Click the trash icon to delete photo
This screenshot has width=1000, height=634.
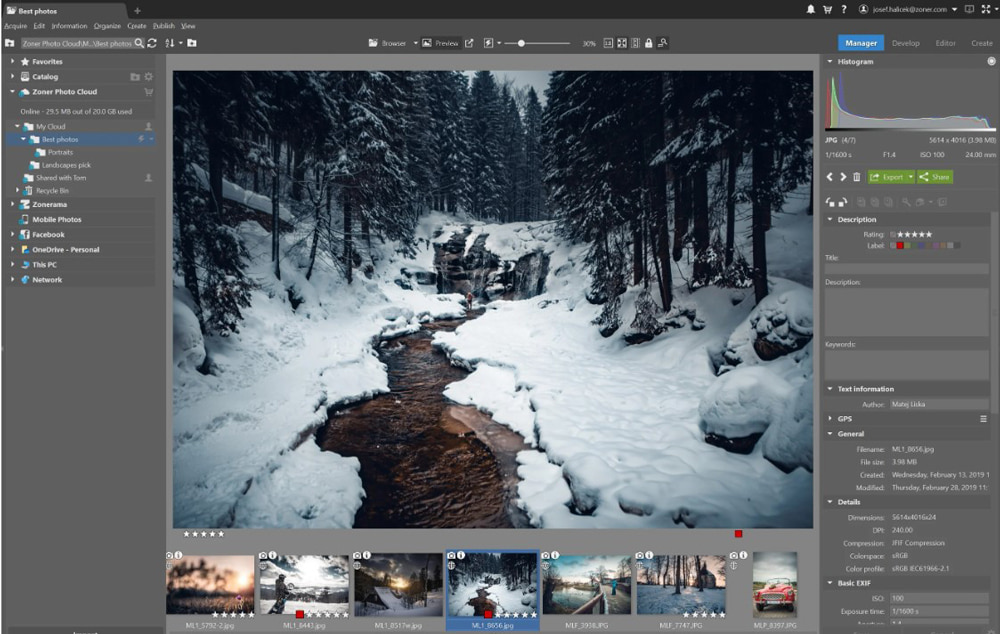click(857, 177)
